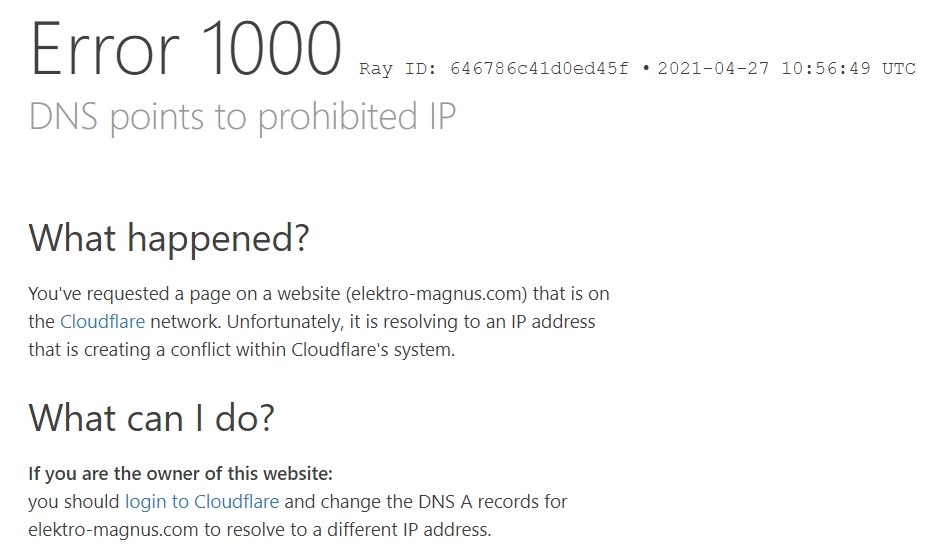Click the Ray ID hash value 646786c41d0ed45f
Image resolution: width=930 pixels, height=556 pixels.
coord(539,69)
